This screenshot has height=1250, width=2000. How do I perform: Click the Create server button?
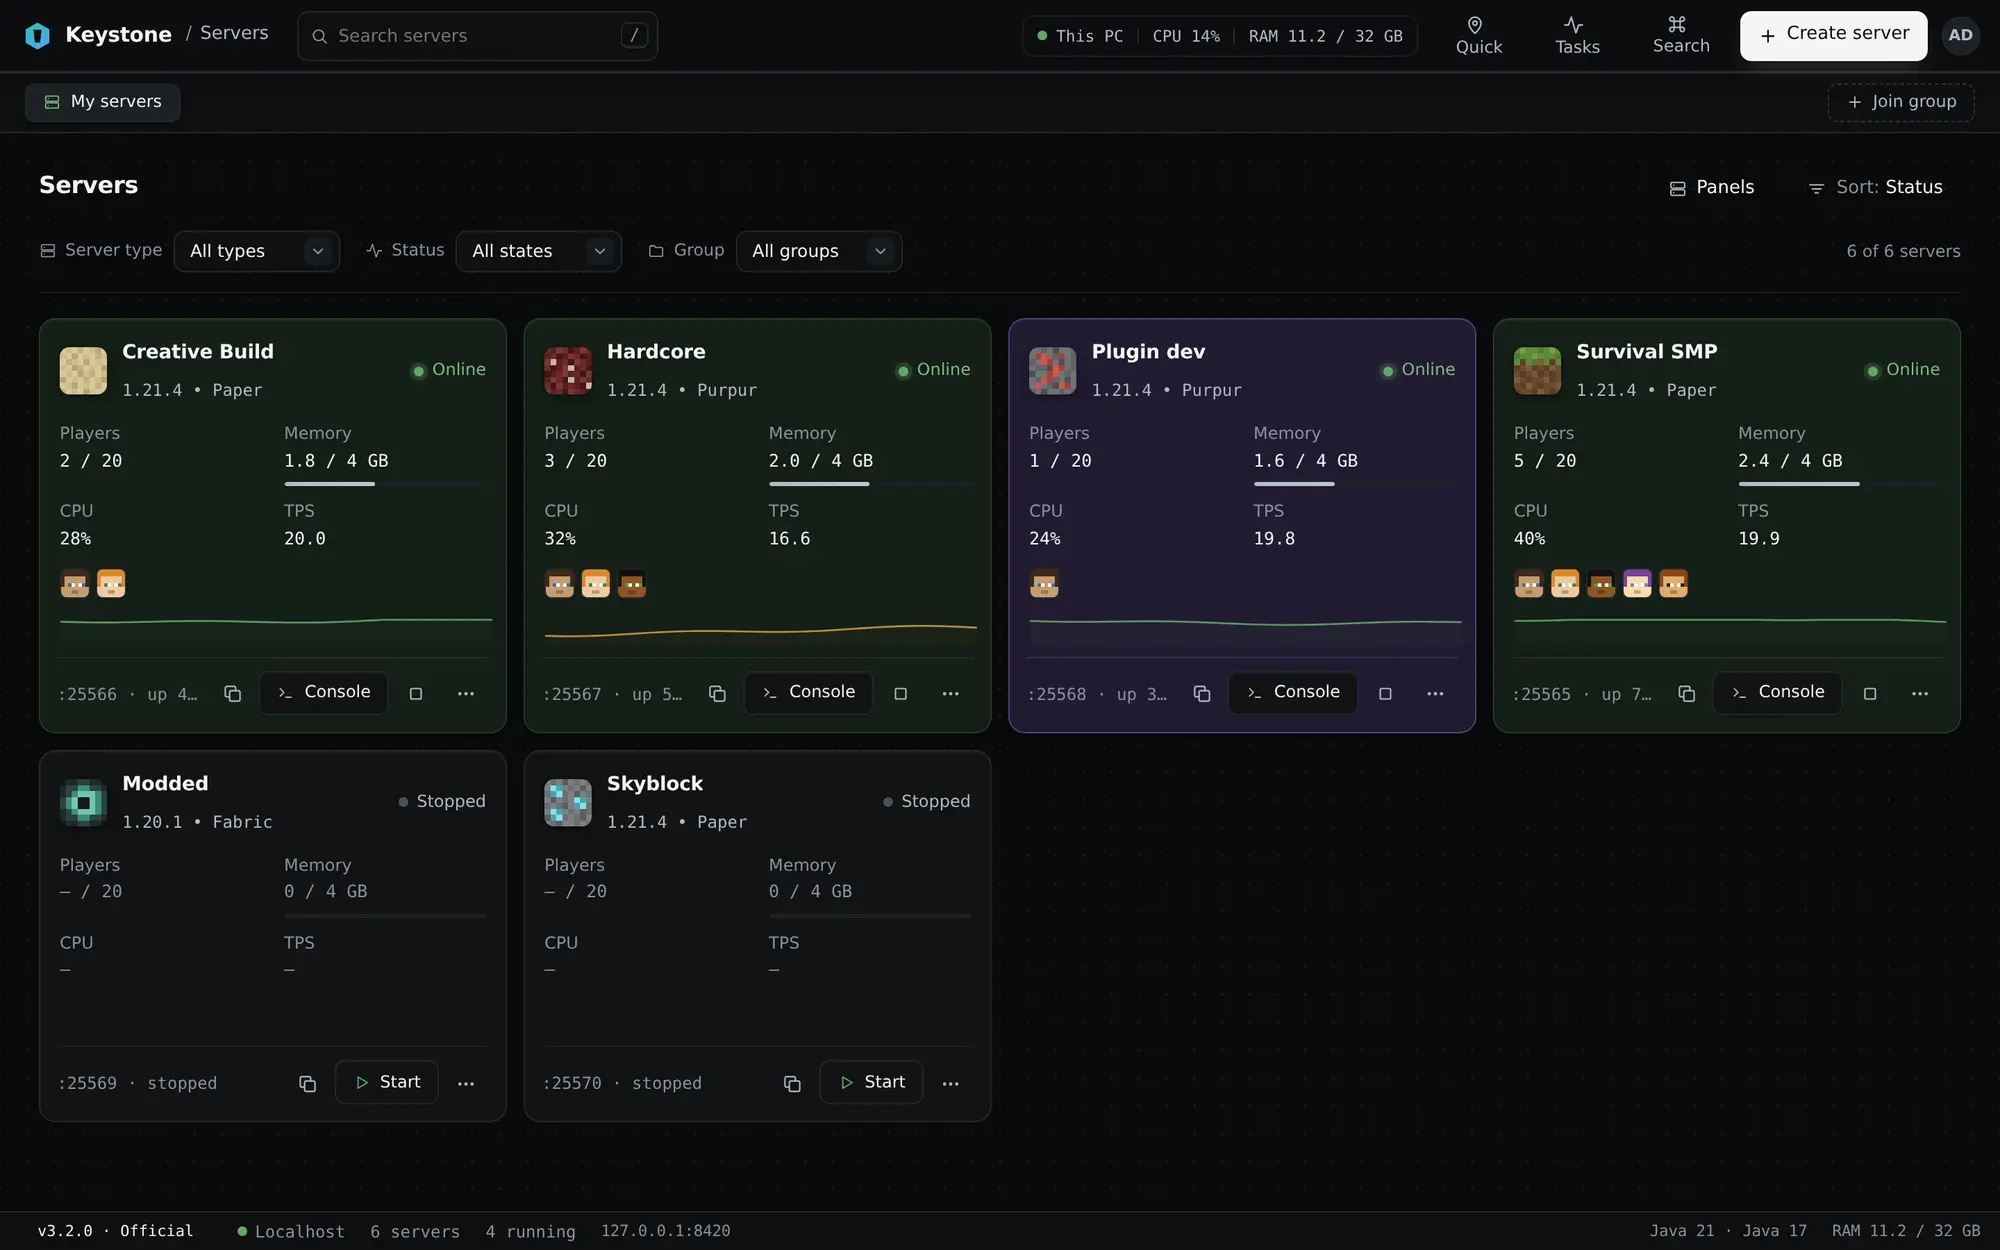1833,35
